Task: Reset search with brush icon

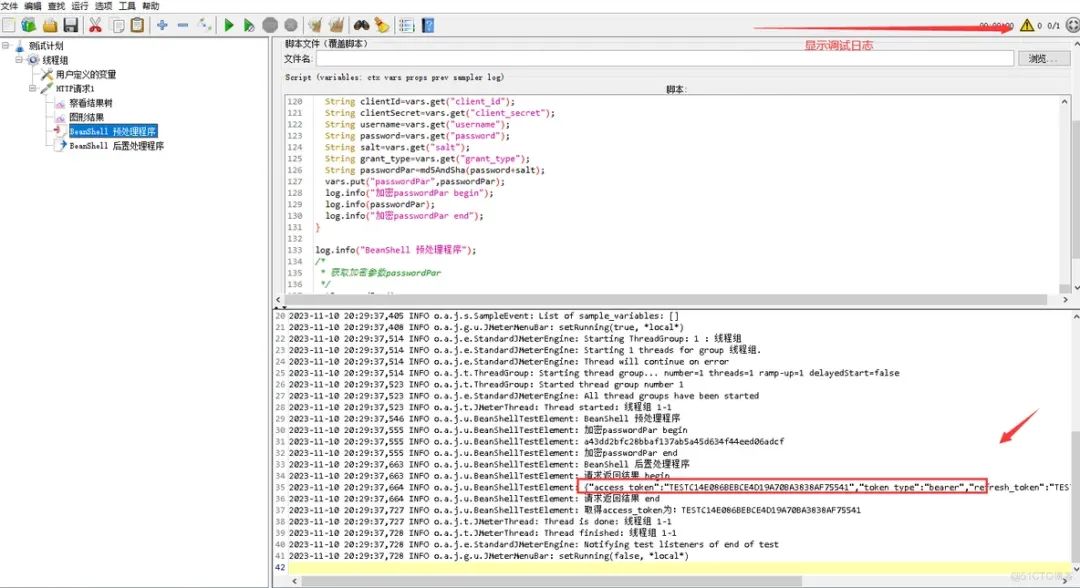Action: pyautogui.click(x=382, y=25)
